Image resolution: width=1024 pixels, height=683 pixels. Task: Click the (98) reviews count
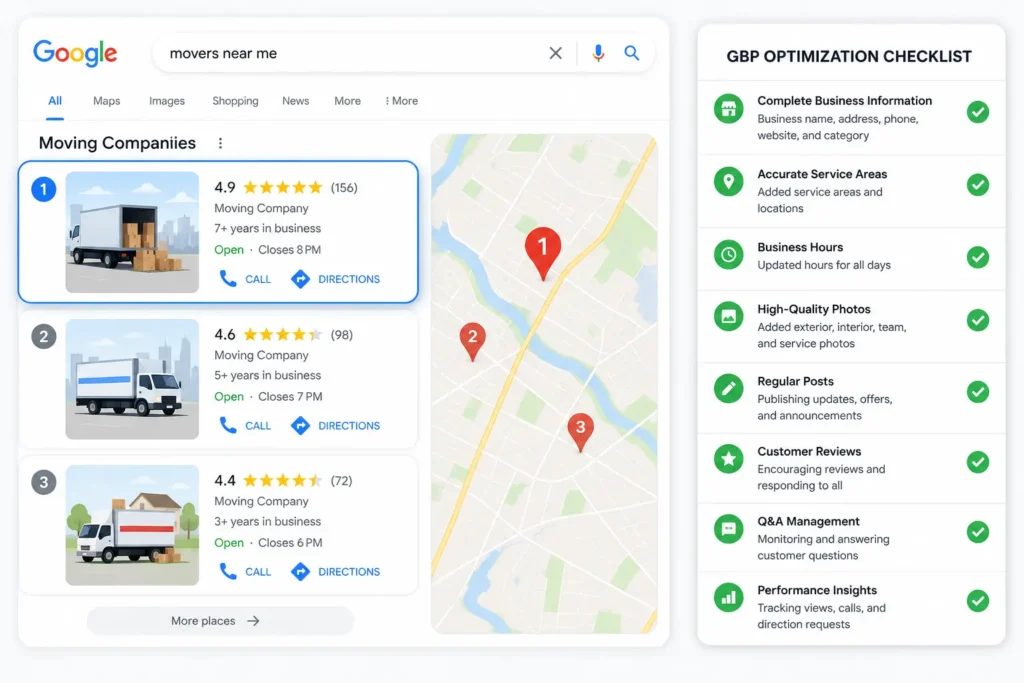tap(342, 335)
